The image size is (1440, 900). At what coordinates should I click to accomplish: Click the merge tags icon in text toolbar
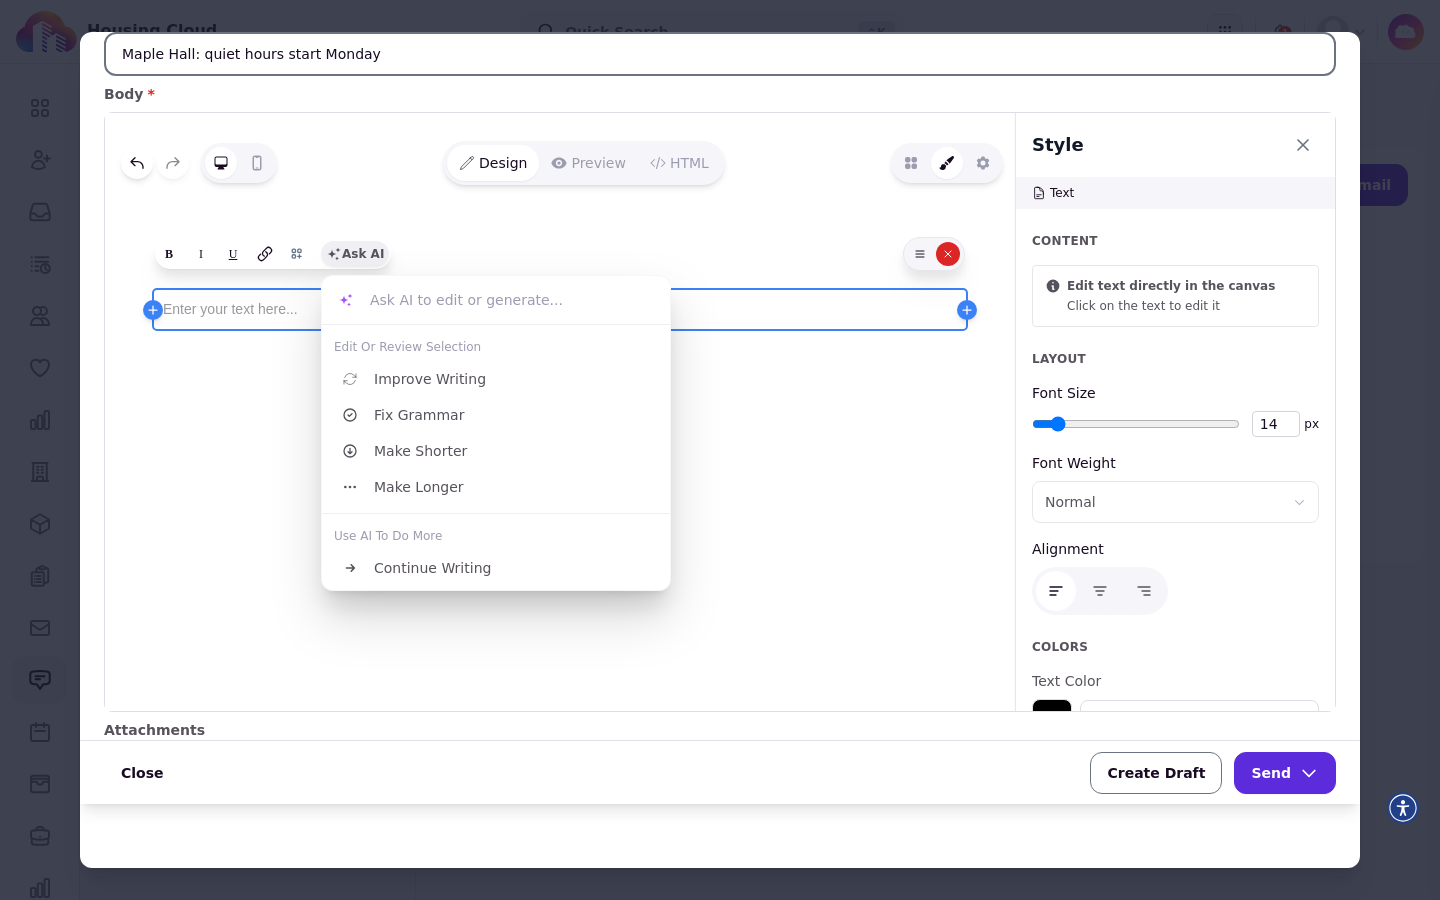(297, 254)
